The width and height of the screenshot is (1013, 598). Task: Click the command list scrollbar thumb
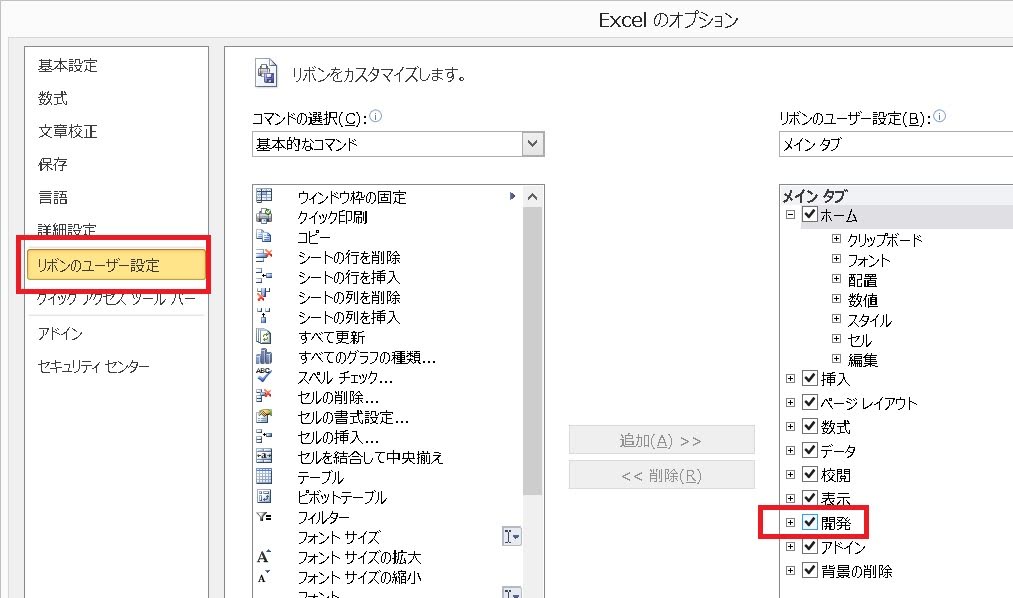pyautogui.click(x=532, y=351)
